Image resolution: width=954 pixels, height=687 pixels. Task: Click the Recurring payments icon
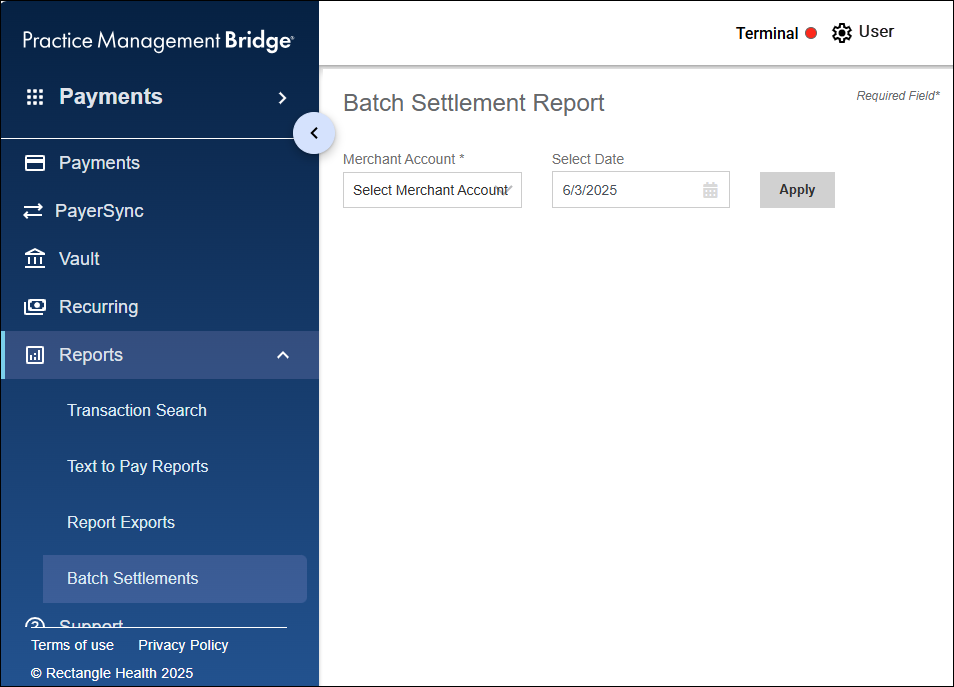(x=33, y=306)
